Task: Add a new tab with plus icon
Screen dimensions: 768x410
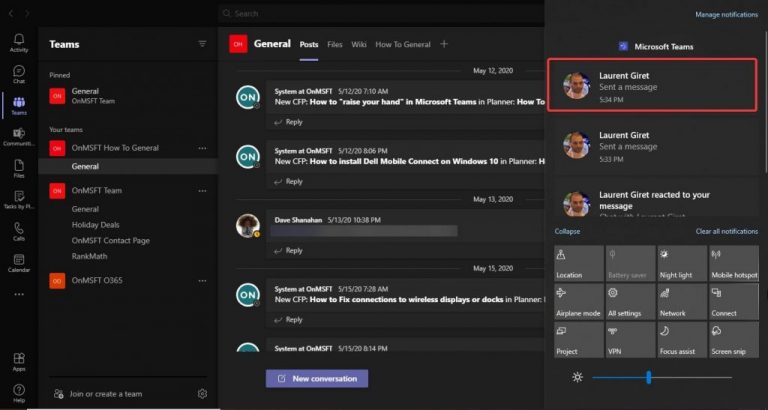Action: tap(444, 44)
